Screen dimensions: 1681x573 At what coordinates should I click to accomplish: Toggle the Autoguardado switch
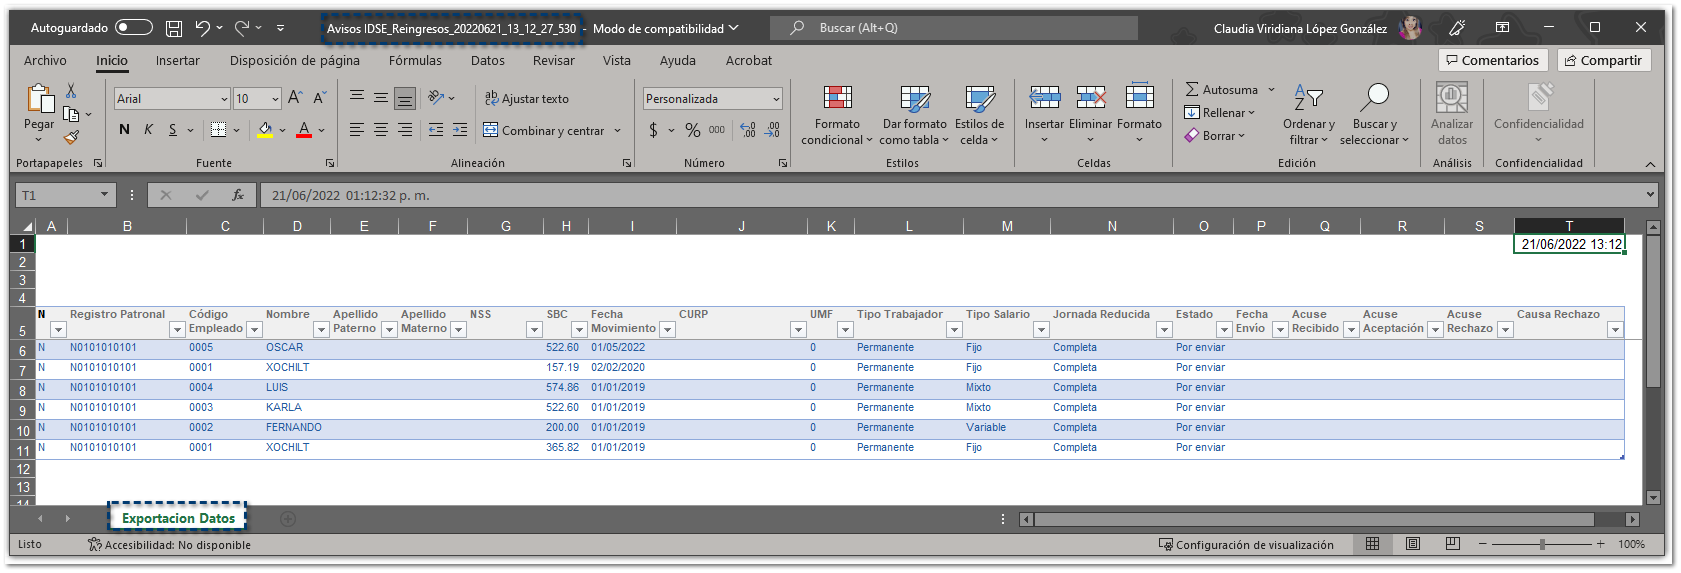tap(134, 28)
